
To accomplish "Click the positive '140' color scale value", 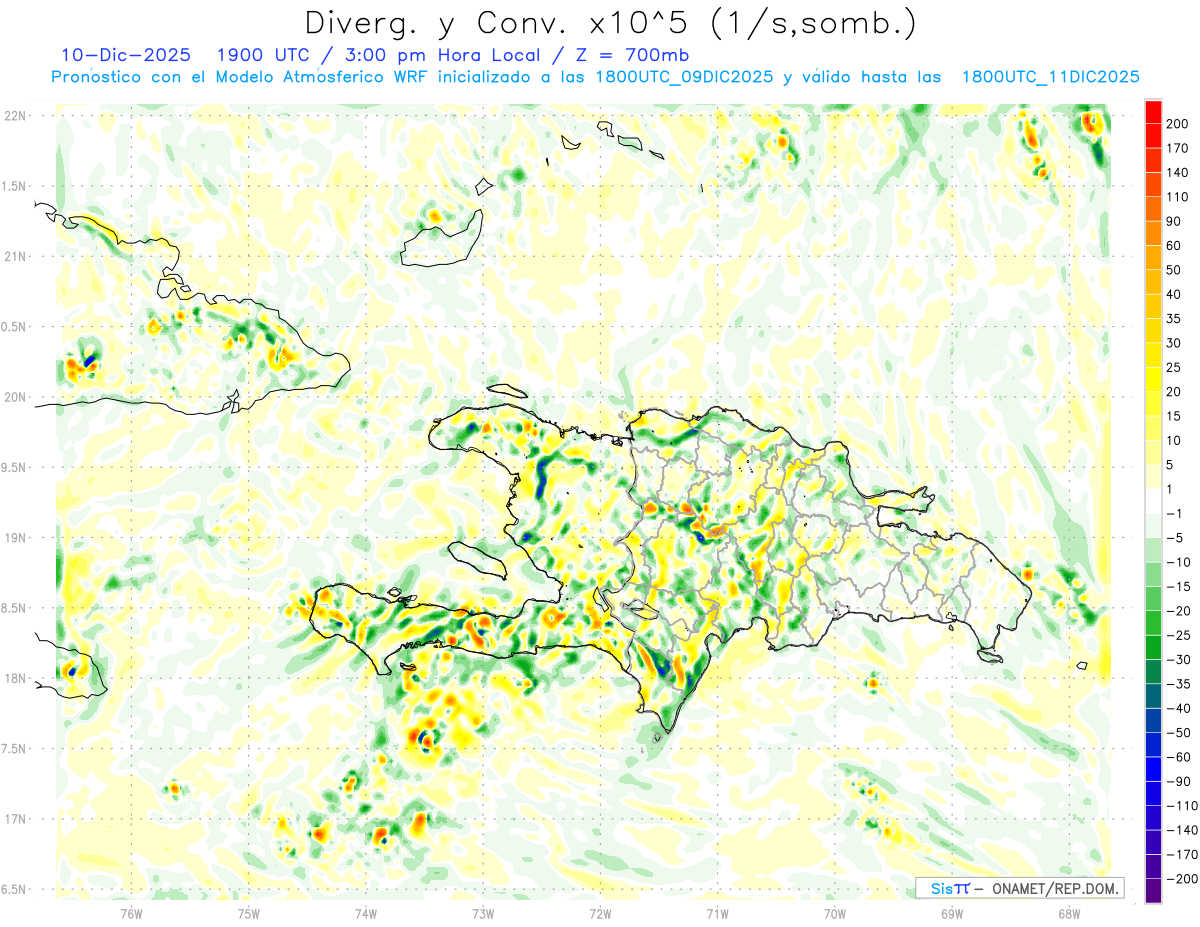I will [x=1178, y=173].
